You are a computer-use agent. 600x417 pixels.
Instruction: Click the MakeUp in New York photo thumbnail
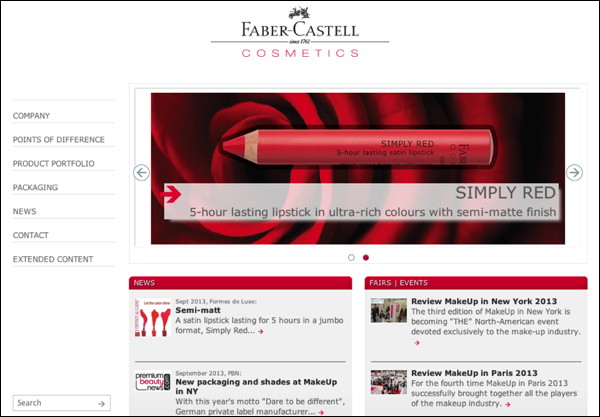coord(389,310)
